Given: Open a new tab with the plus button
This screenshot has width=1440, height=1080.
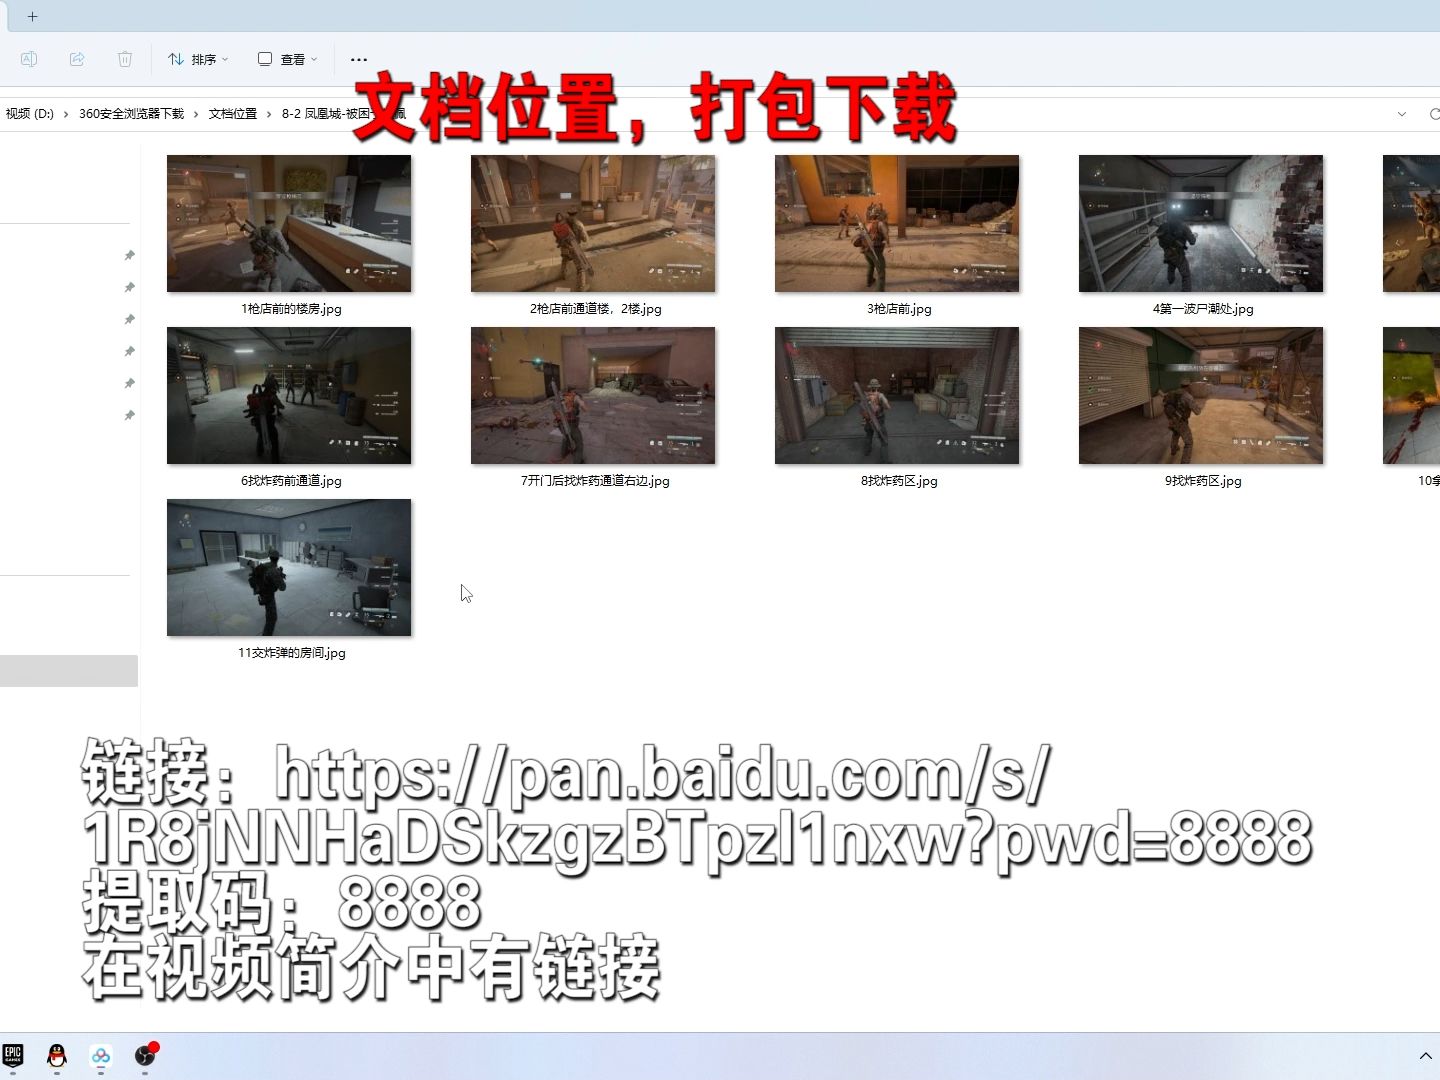Looking at the screenshot, I should (33, 16).
